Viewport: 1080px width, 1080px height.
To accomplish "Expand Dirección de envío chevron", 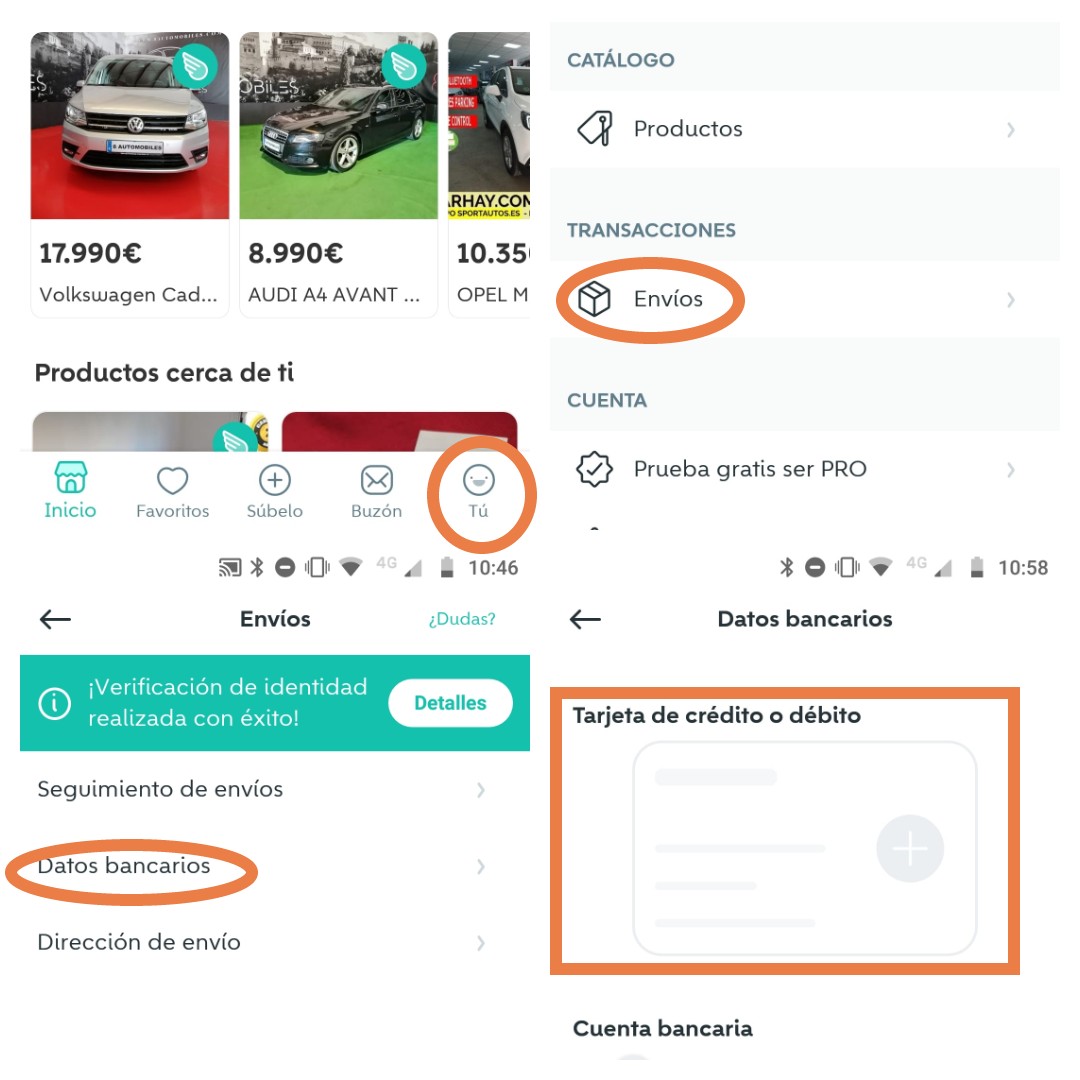I will pos(481,943).
